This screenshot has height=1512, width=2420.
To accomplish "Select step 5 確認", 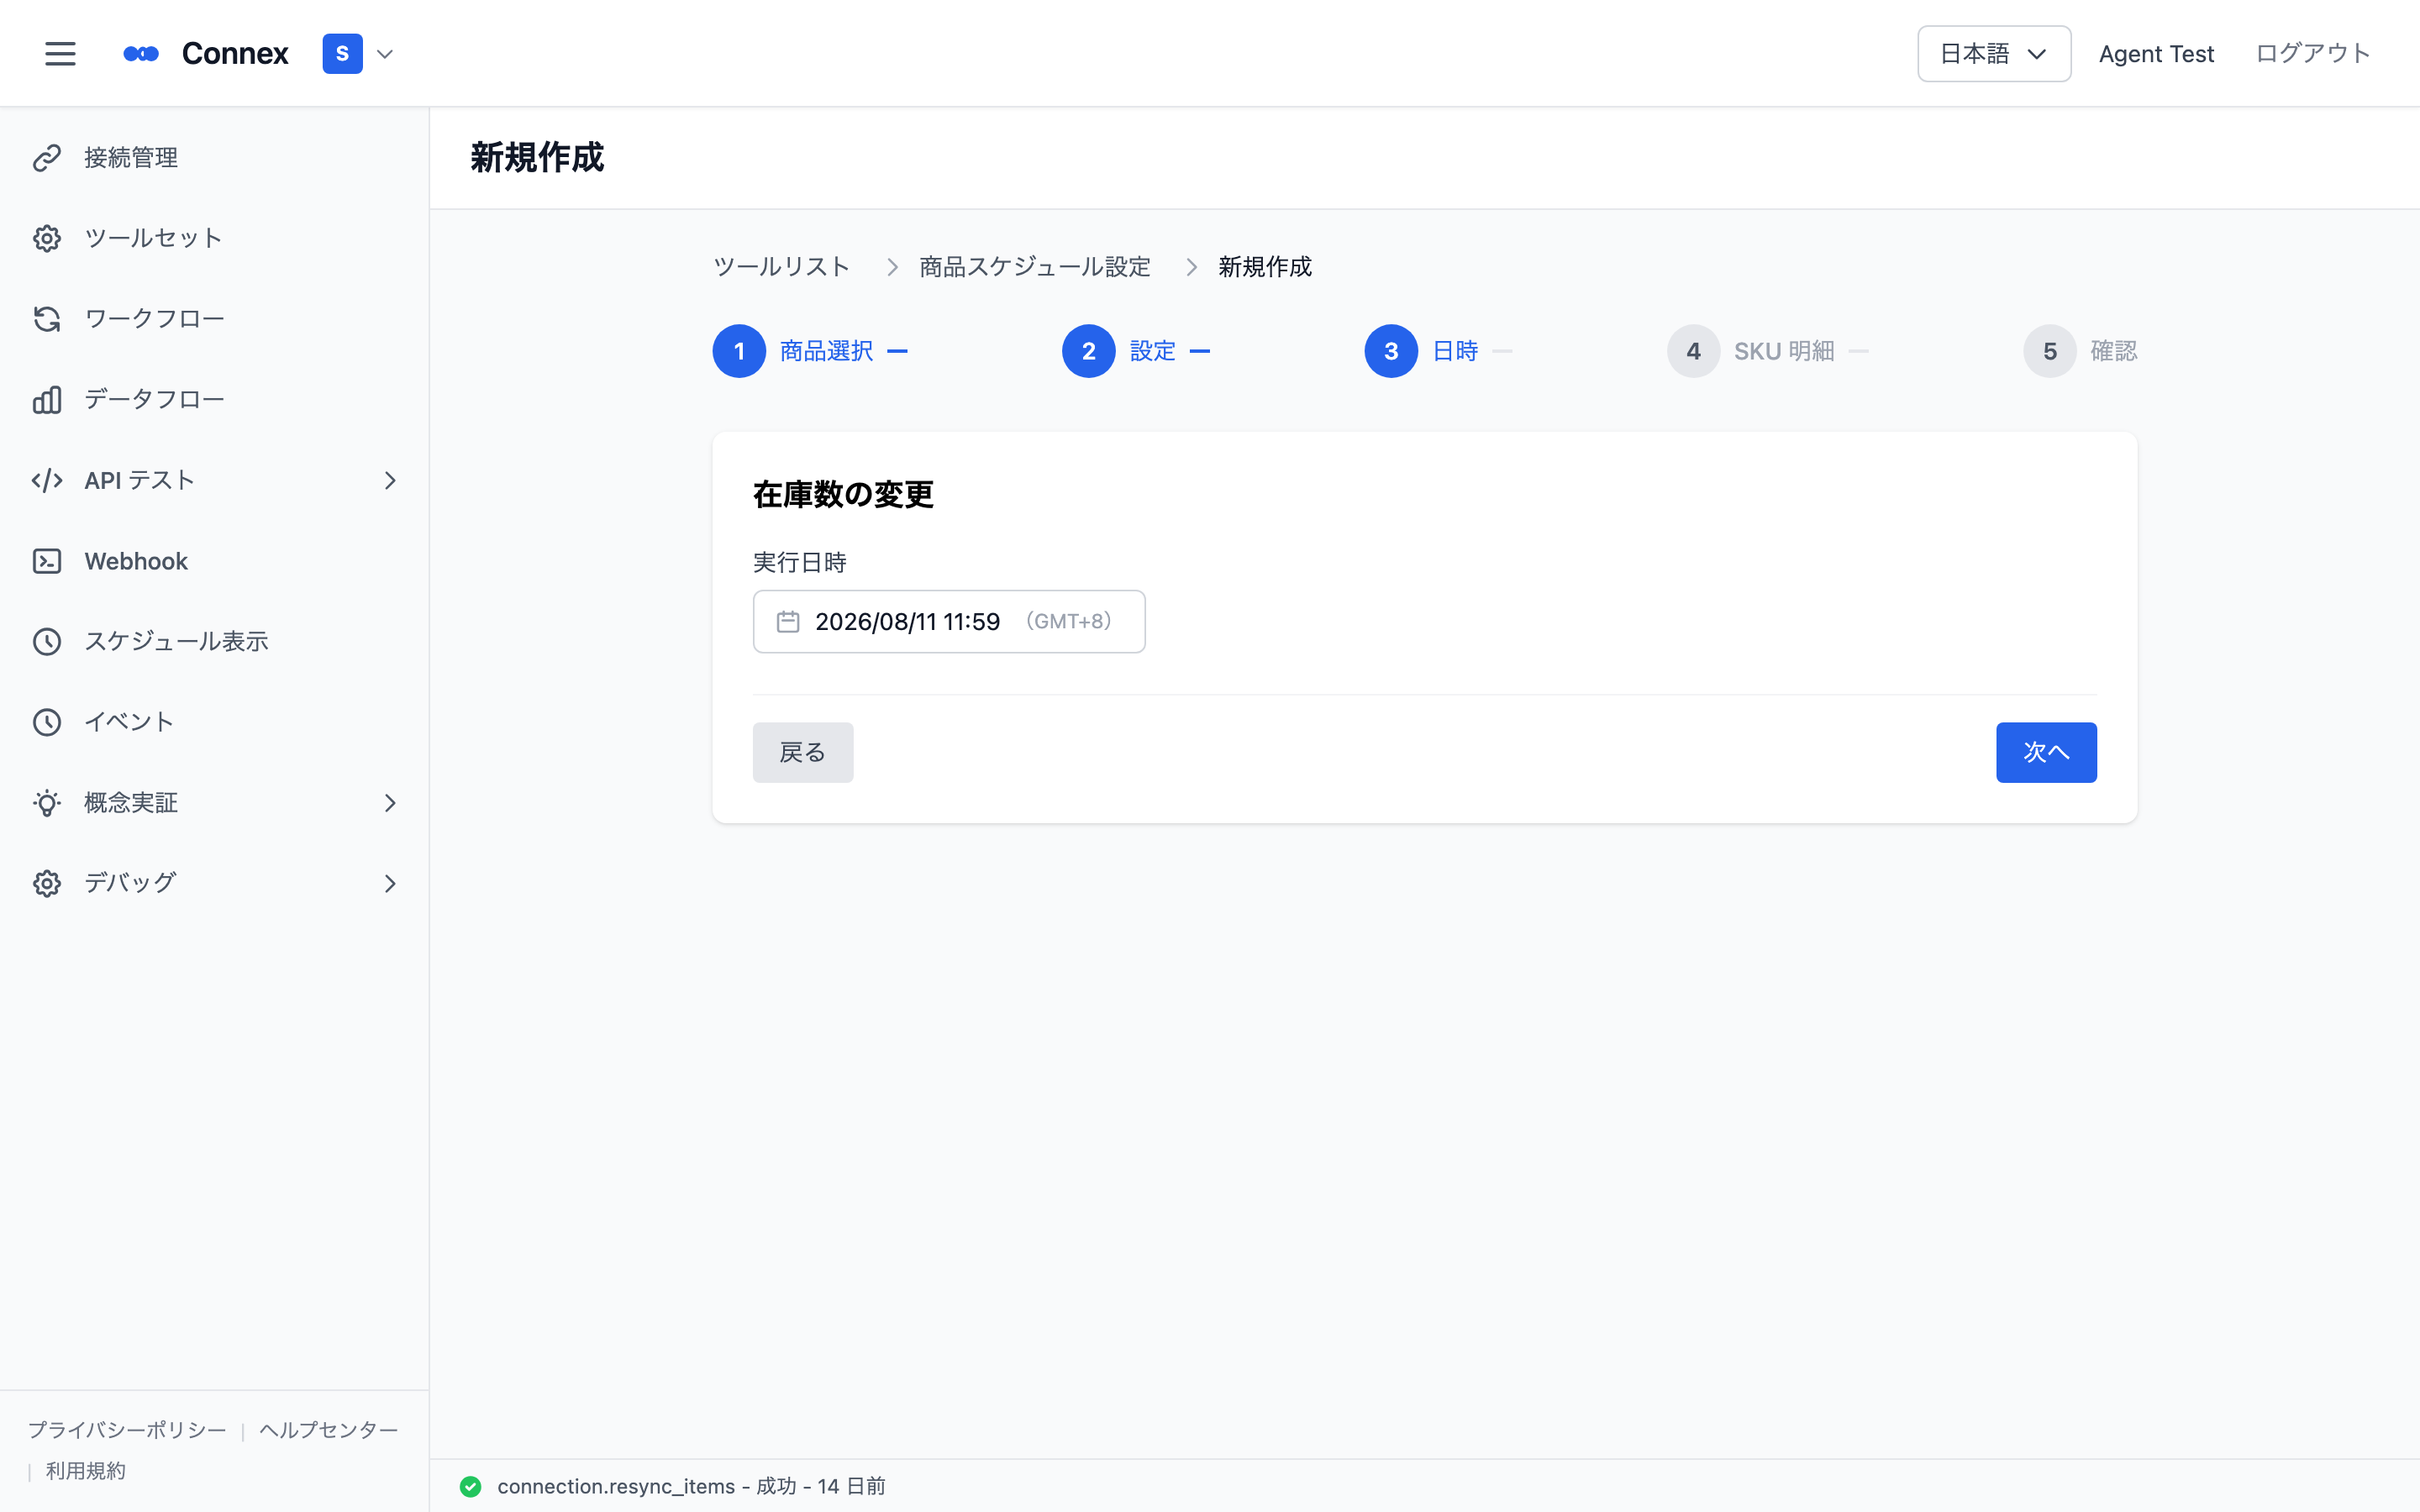I will 2080,351.
